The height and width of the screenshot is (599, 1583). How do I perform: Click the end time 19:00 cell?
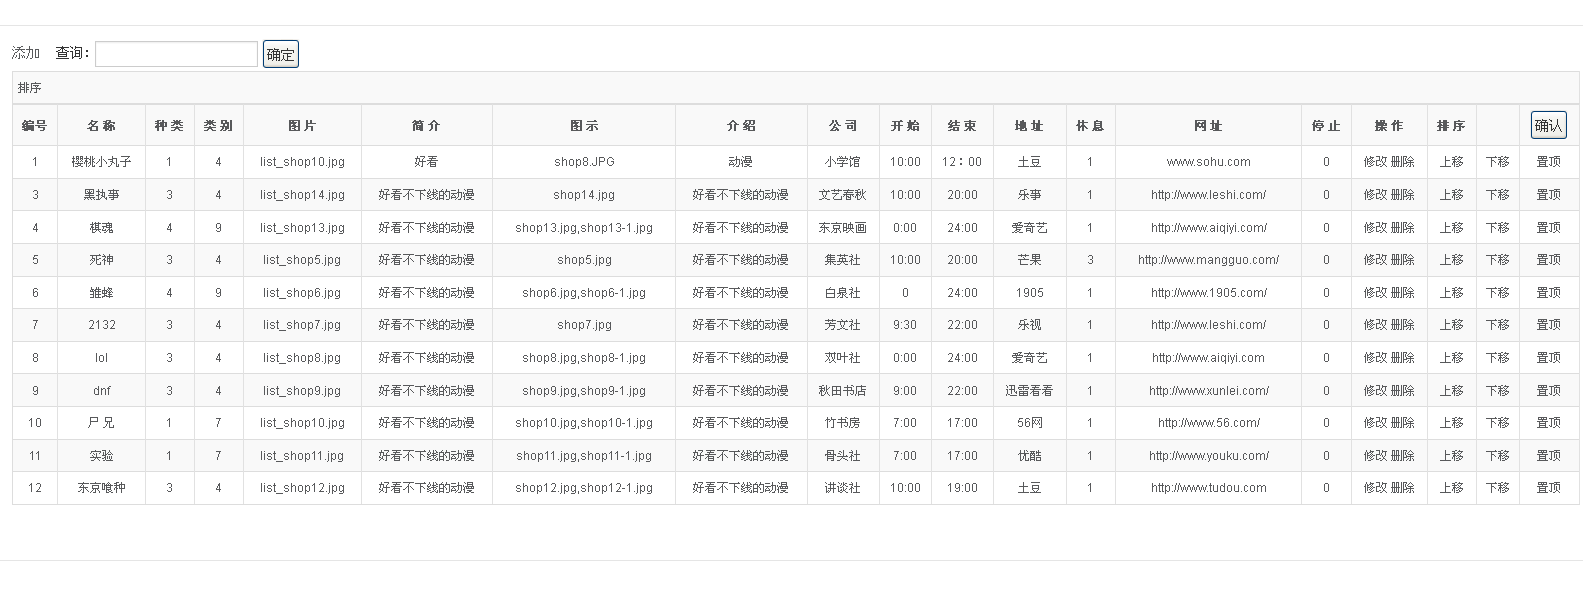(962, 488)
